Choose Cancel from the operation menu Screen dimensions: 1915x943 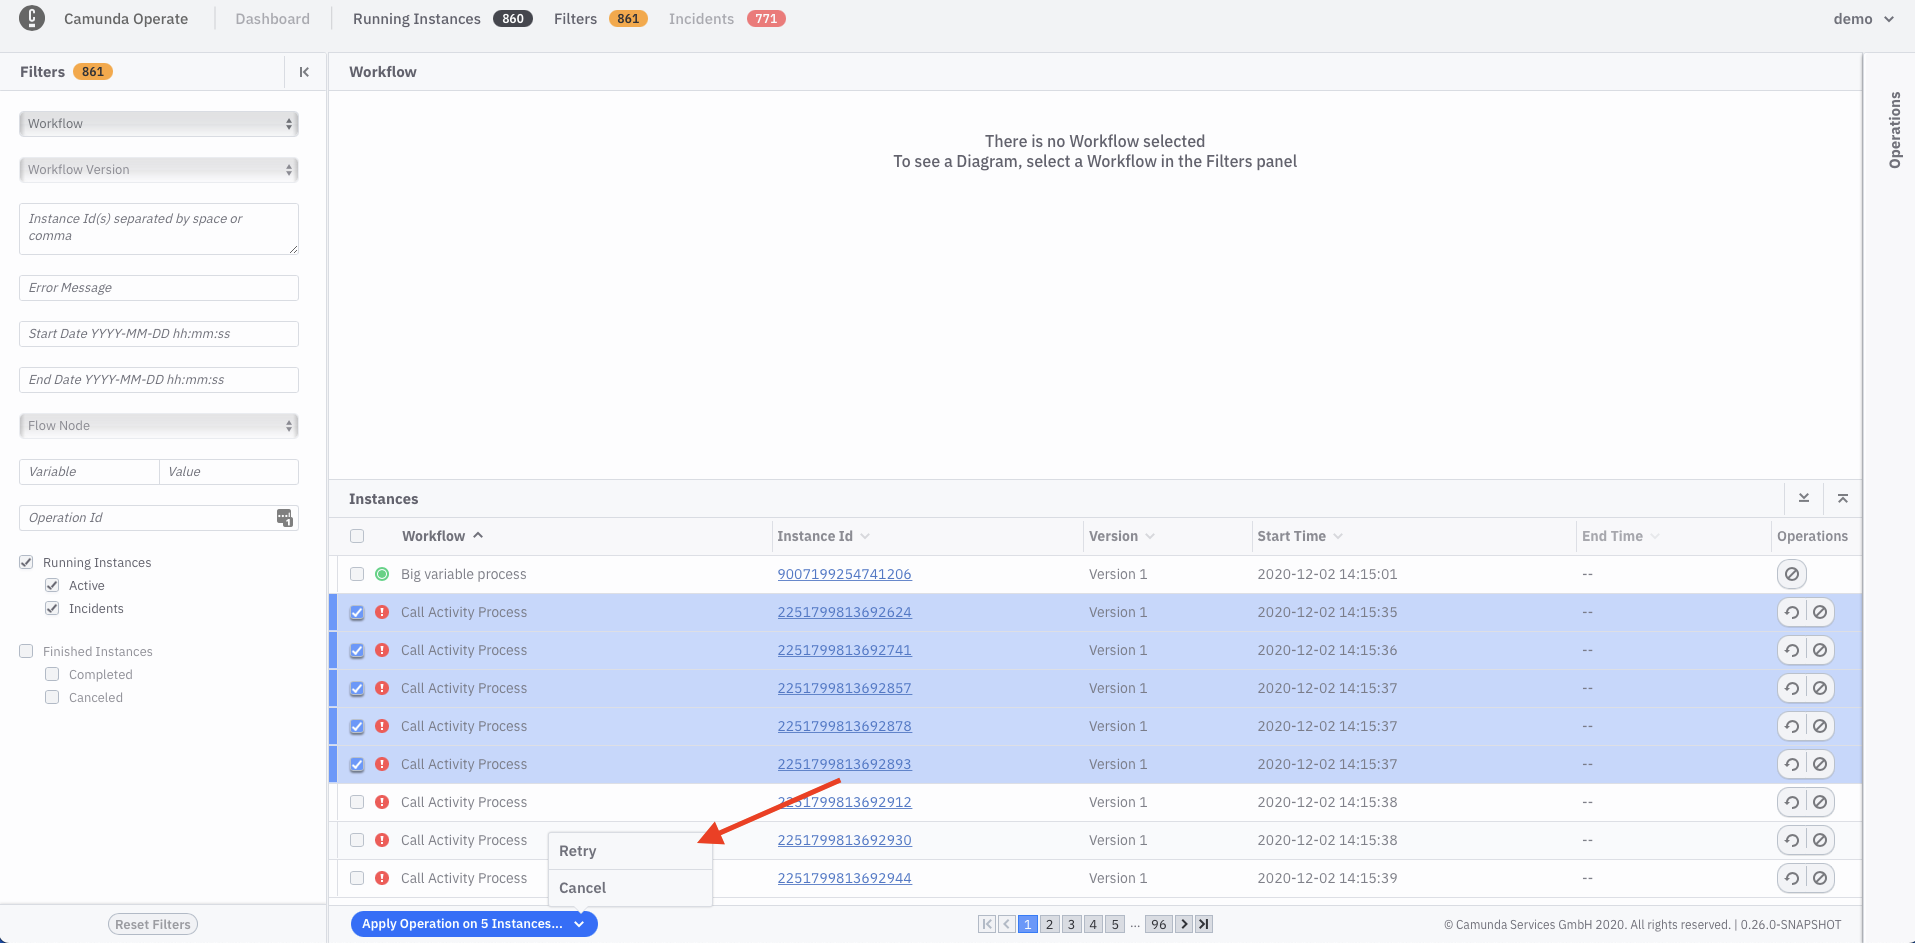630,888
